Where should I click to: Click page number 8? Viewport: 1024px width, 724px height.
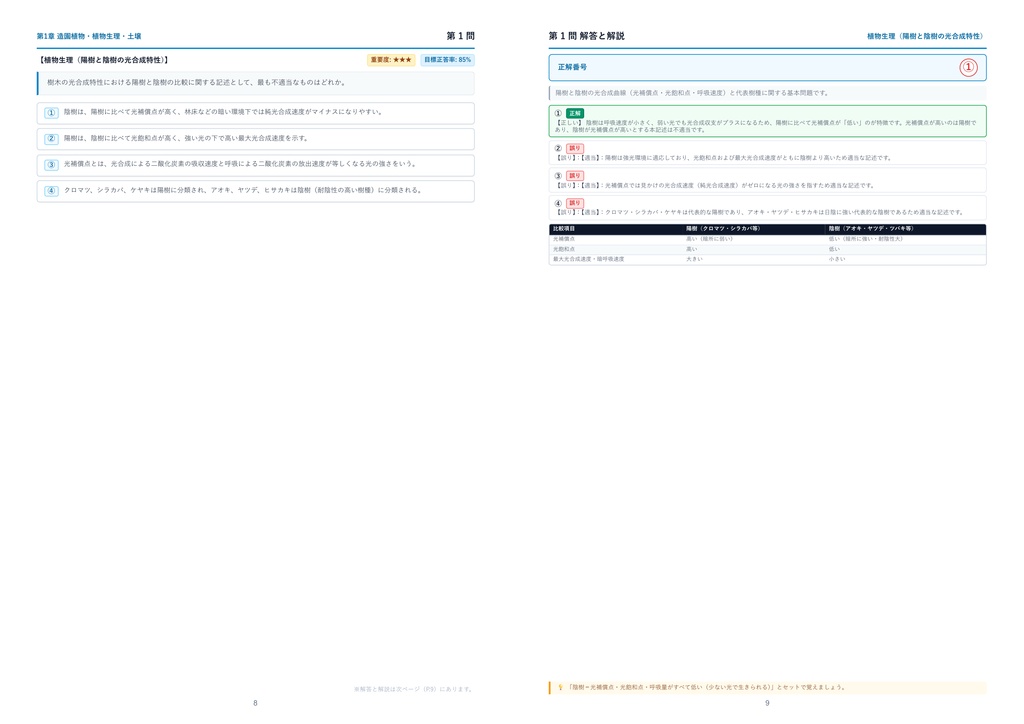255,703
